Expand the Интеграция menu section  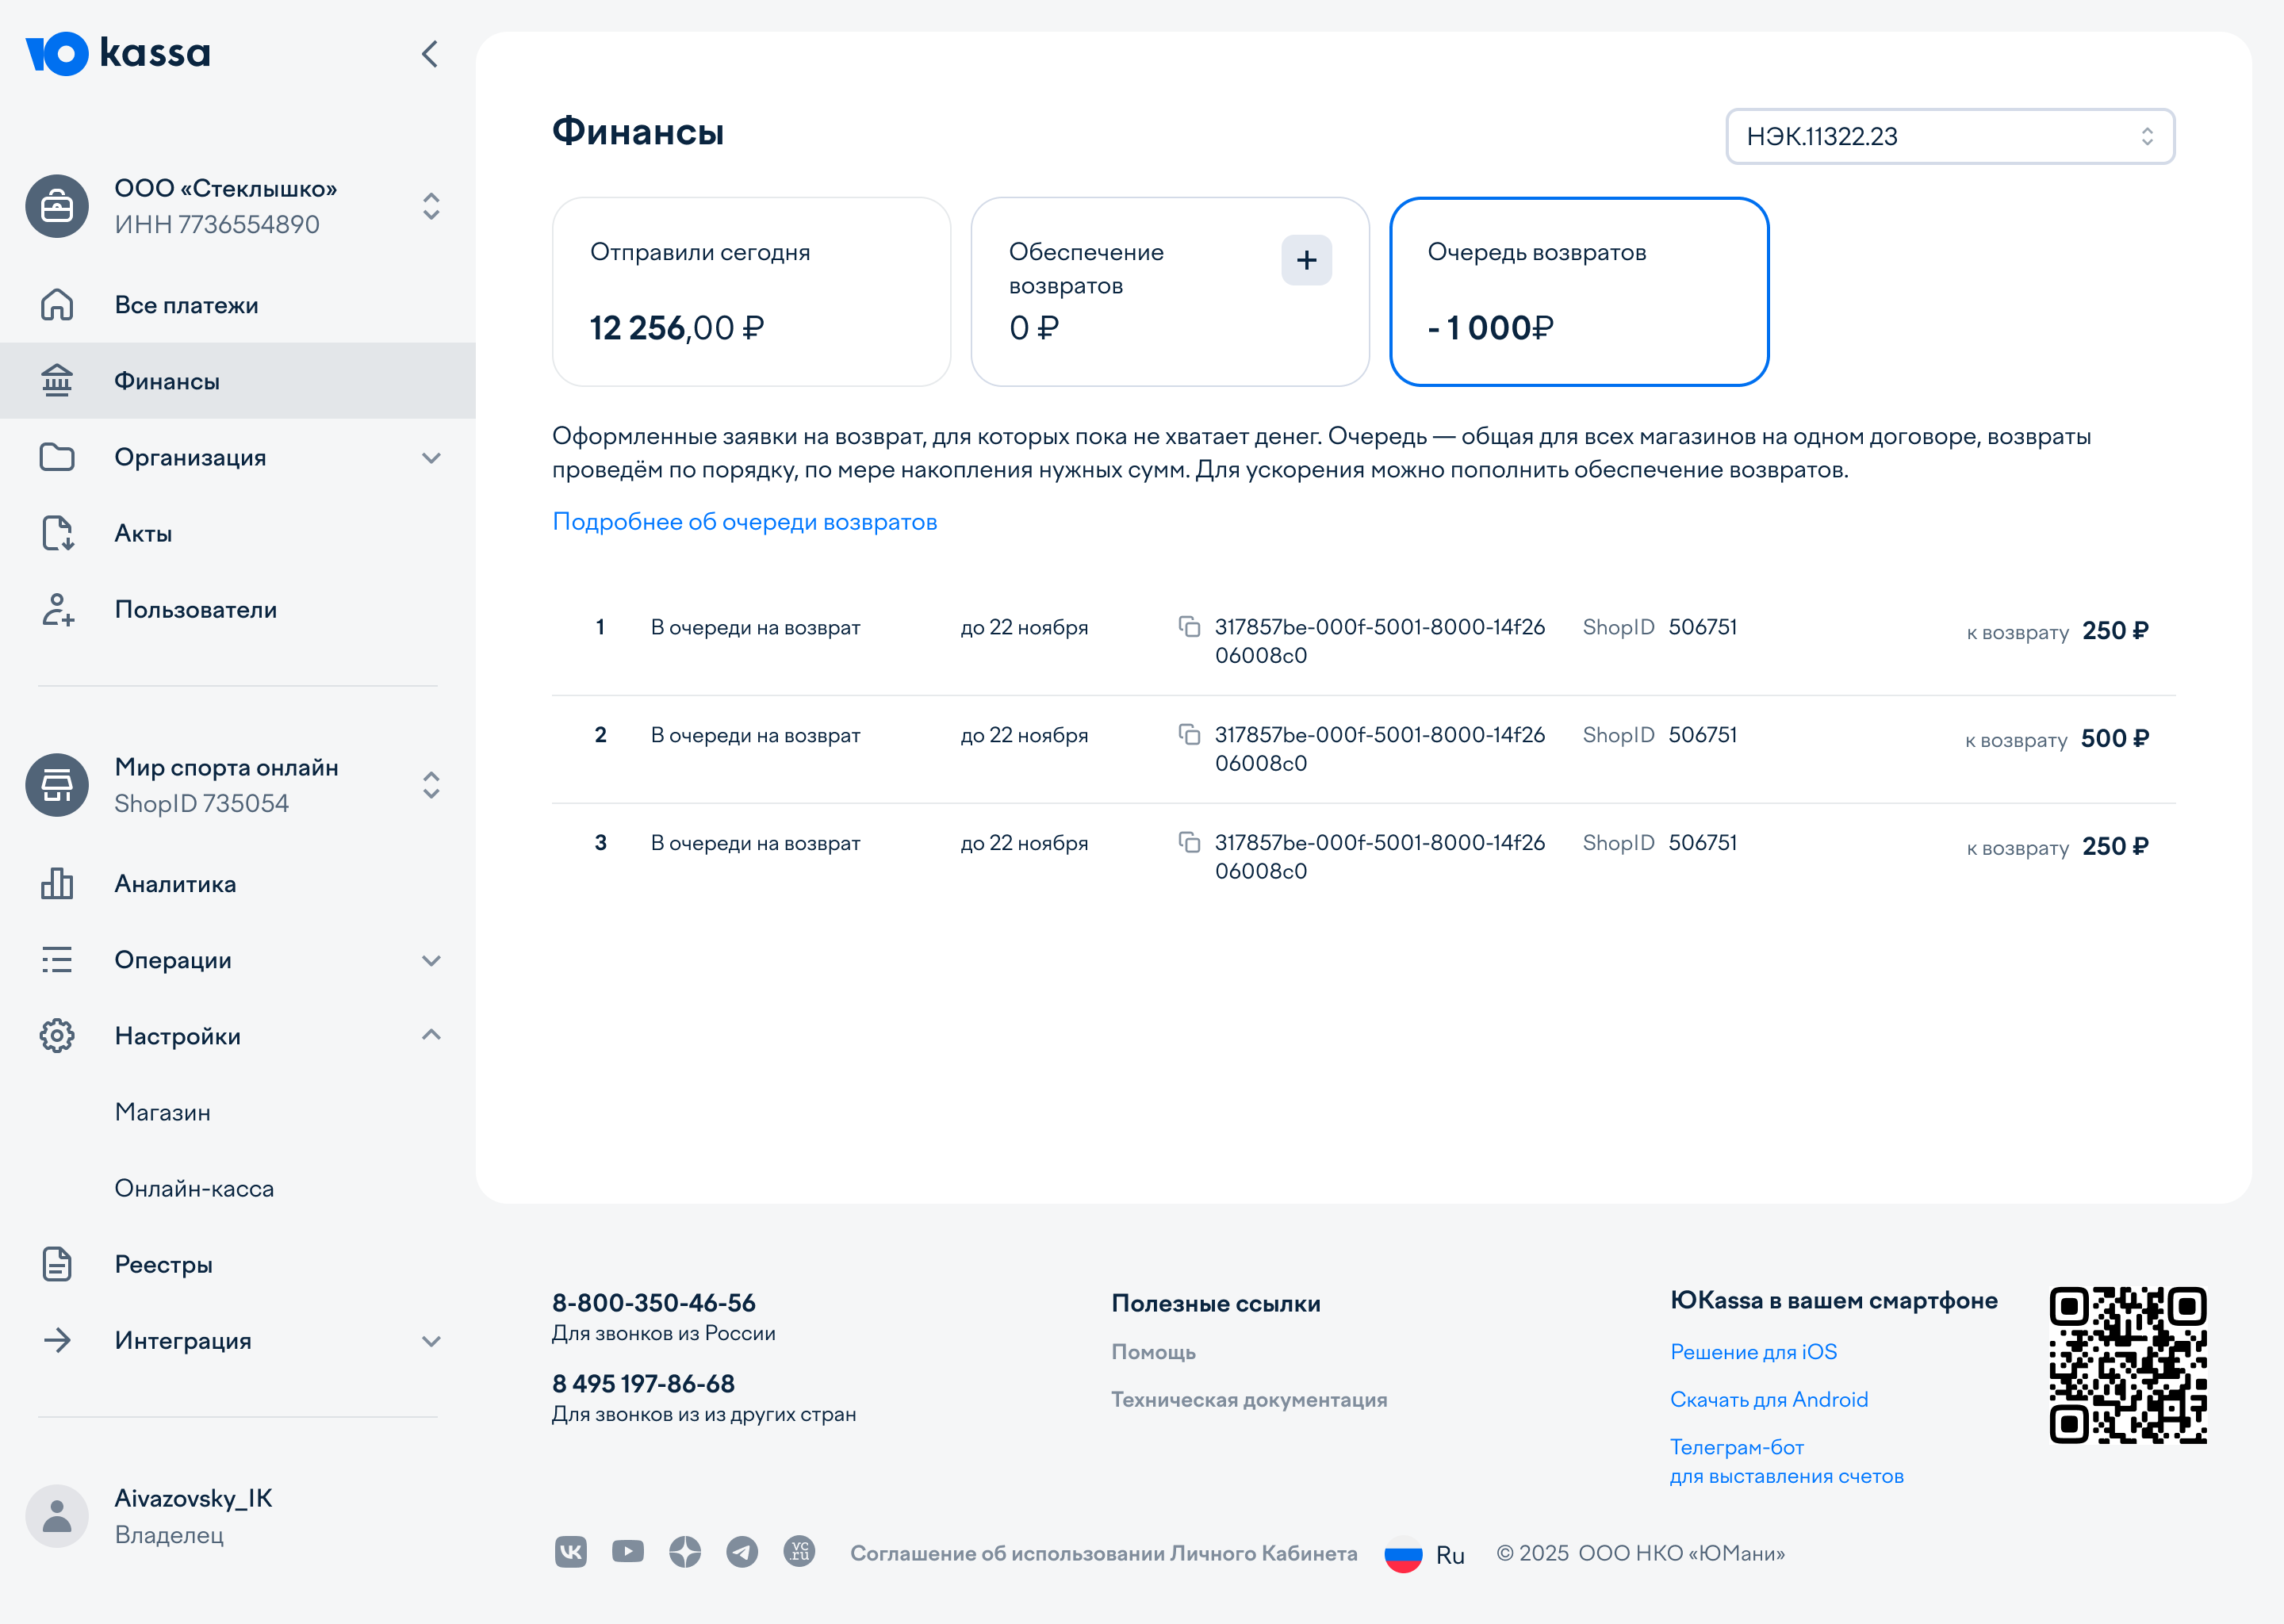pyautogui.click(x=431, y=1342)
